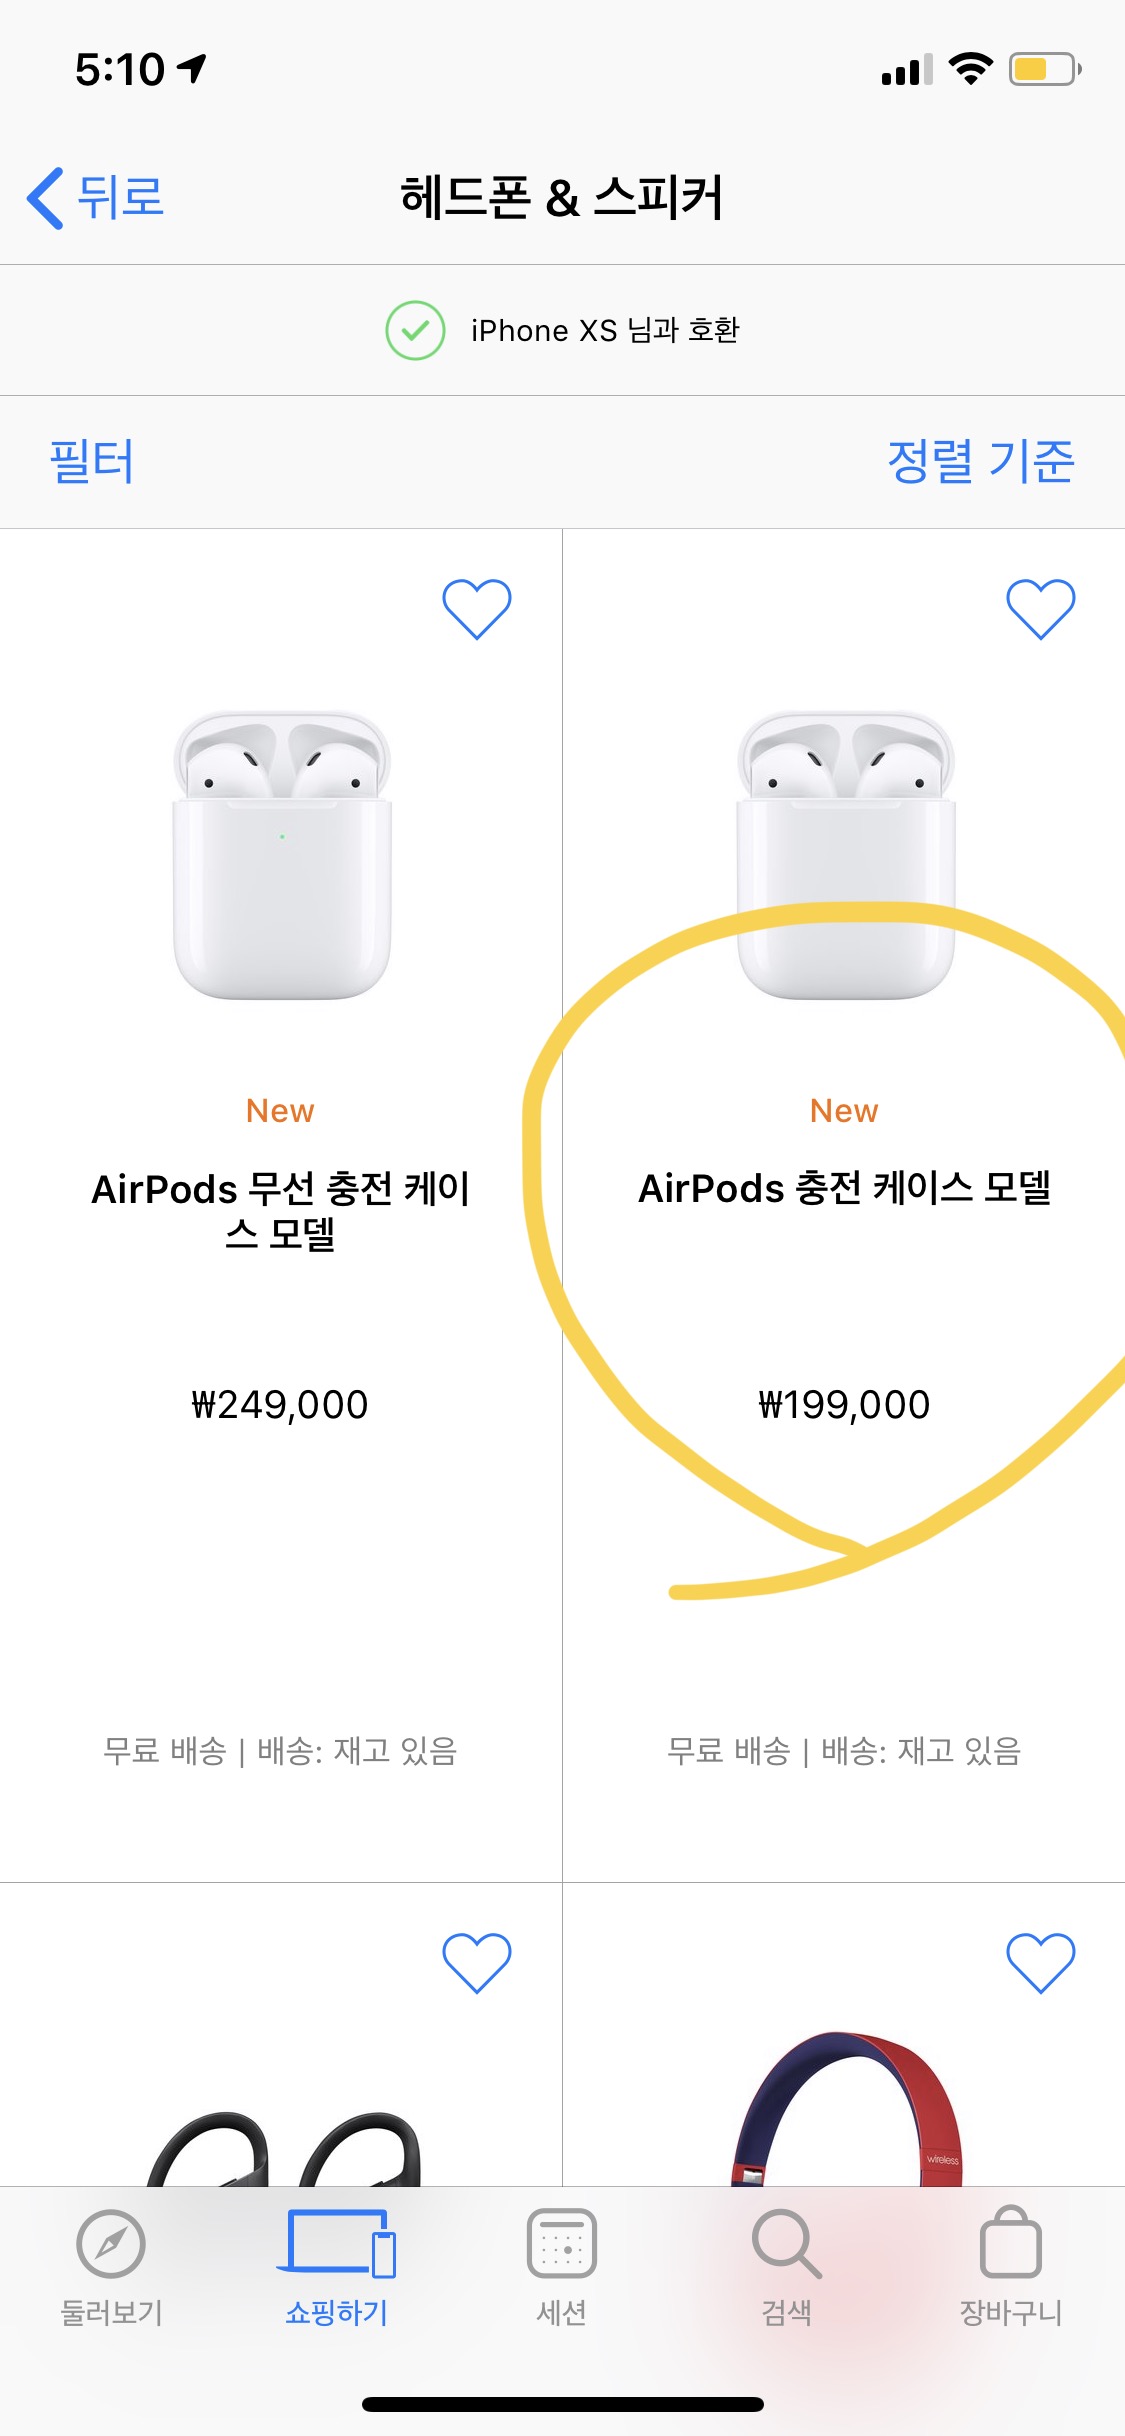Open AirPods 무선 충전 케이스 모델 product title
This screenshot has width=1125, height=2436.
[x=281, y=1210]
